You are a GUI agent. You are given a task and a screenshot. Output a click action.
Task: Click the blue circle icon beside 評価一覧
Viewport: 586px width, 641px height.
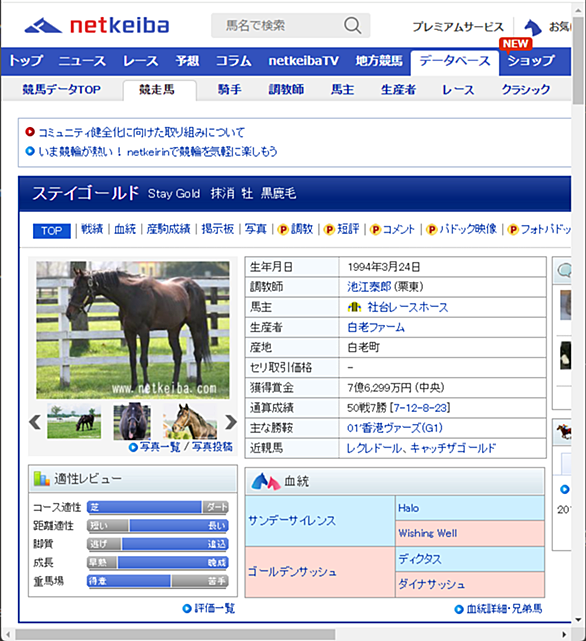coord(187,609)
